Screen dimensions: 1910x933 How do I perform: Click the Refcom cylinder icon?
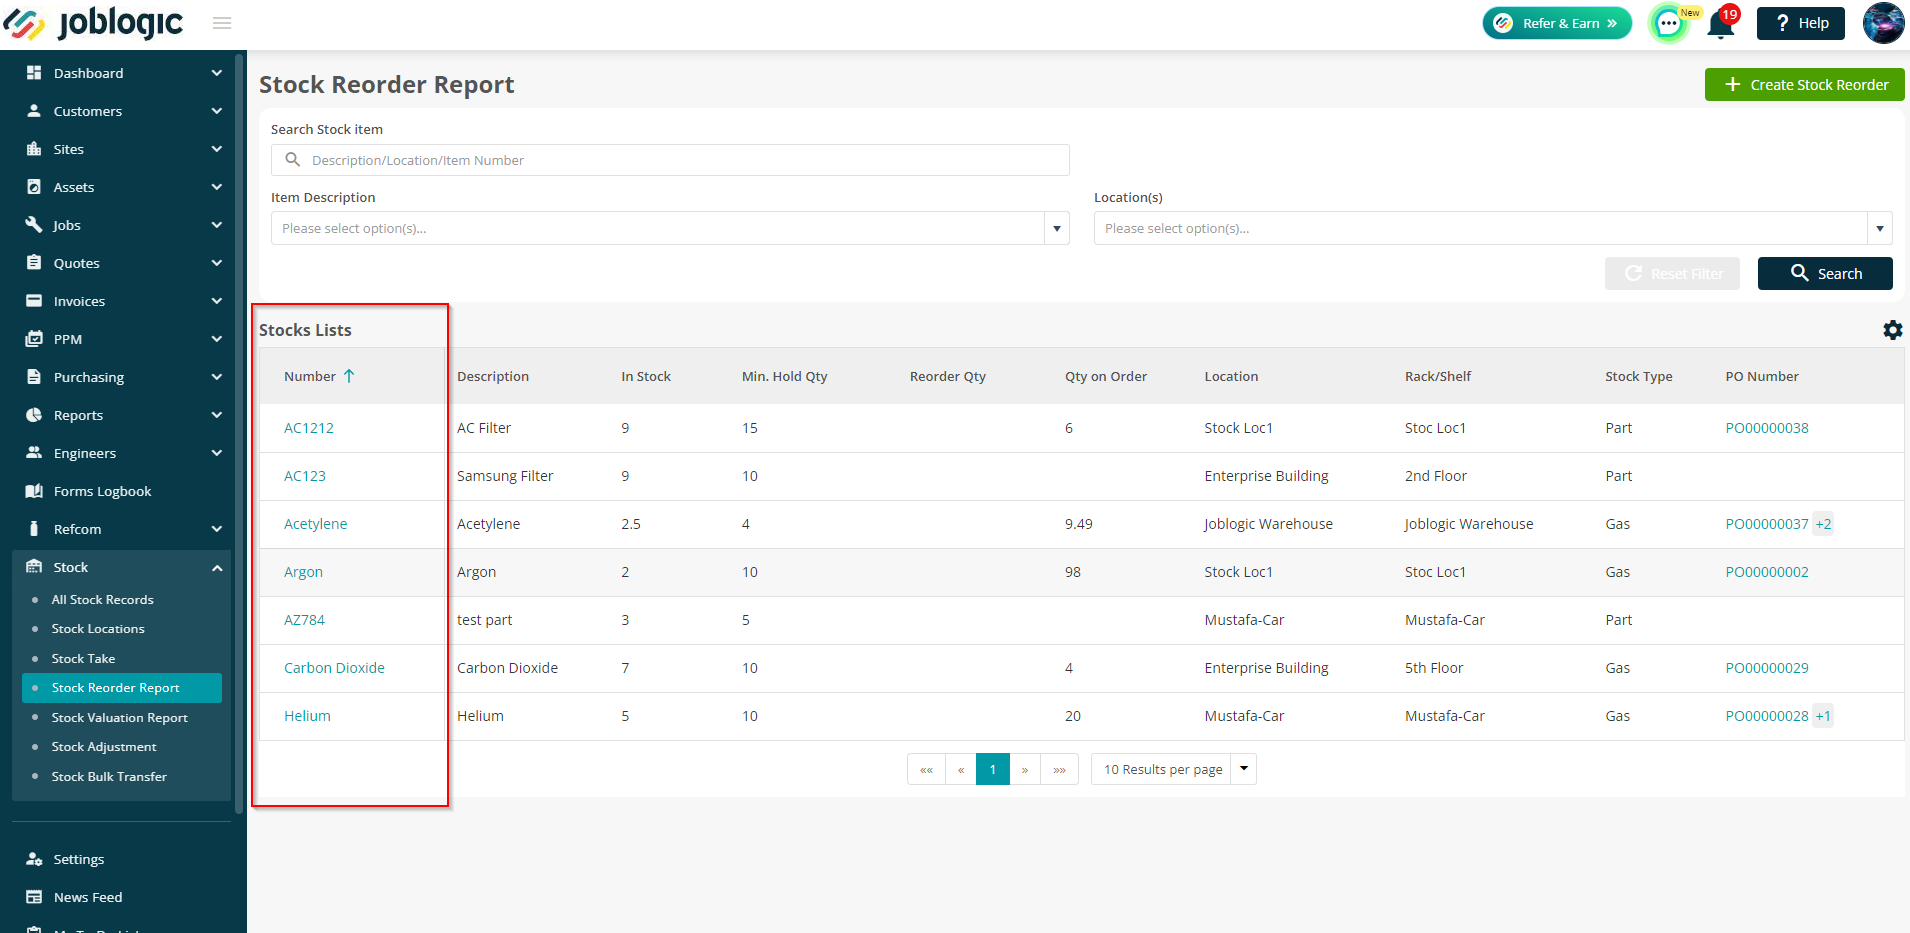34,529
